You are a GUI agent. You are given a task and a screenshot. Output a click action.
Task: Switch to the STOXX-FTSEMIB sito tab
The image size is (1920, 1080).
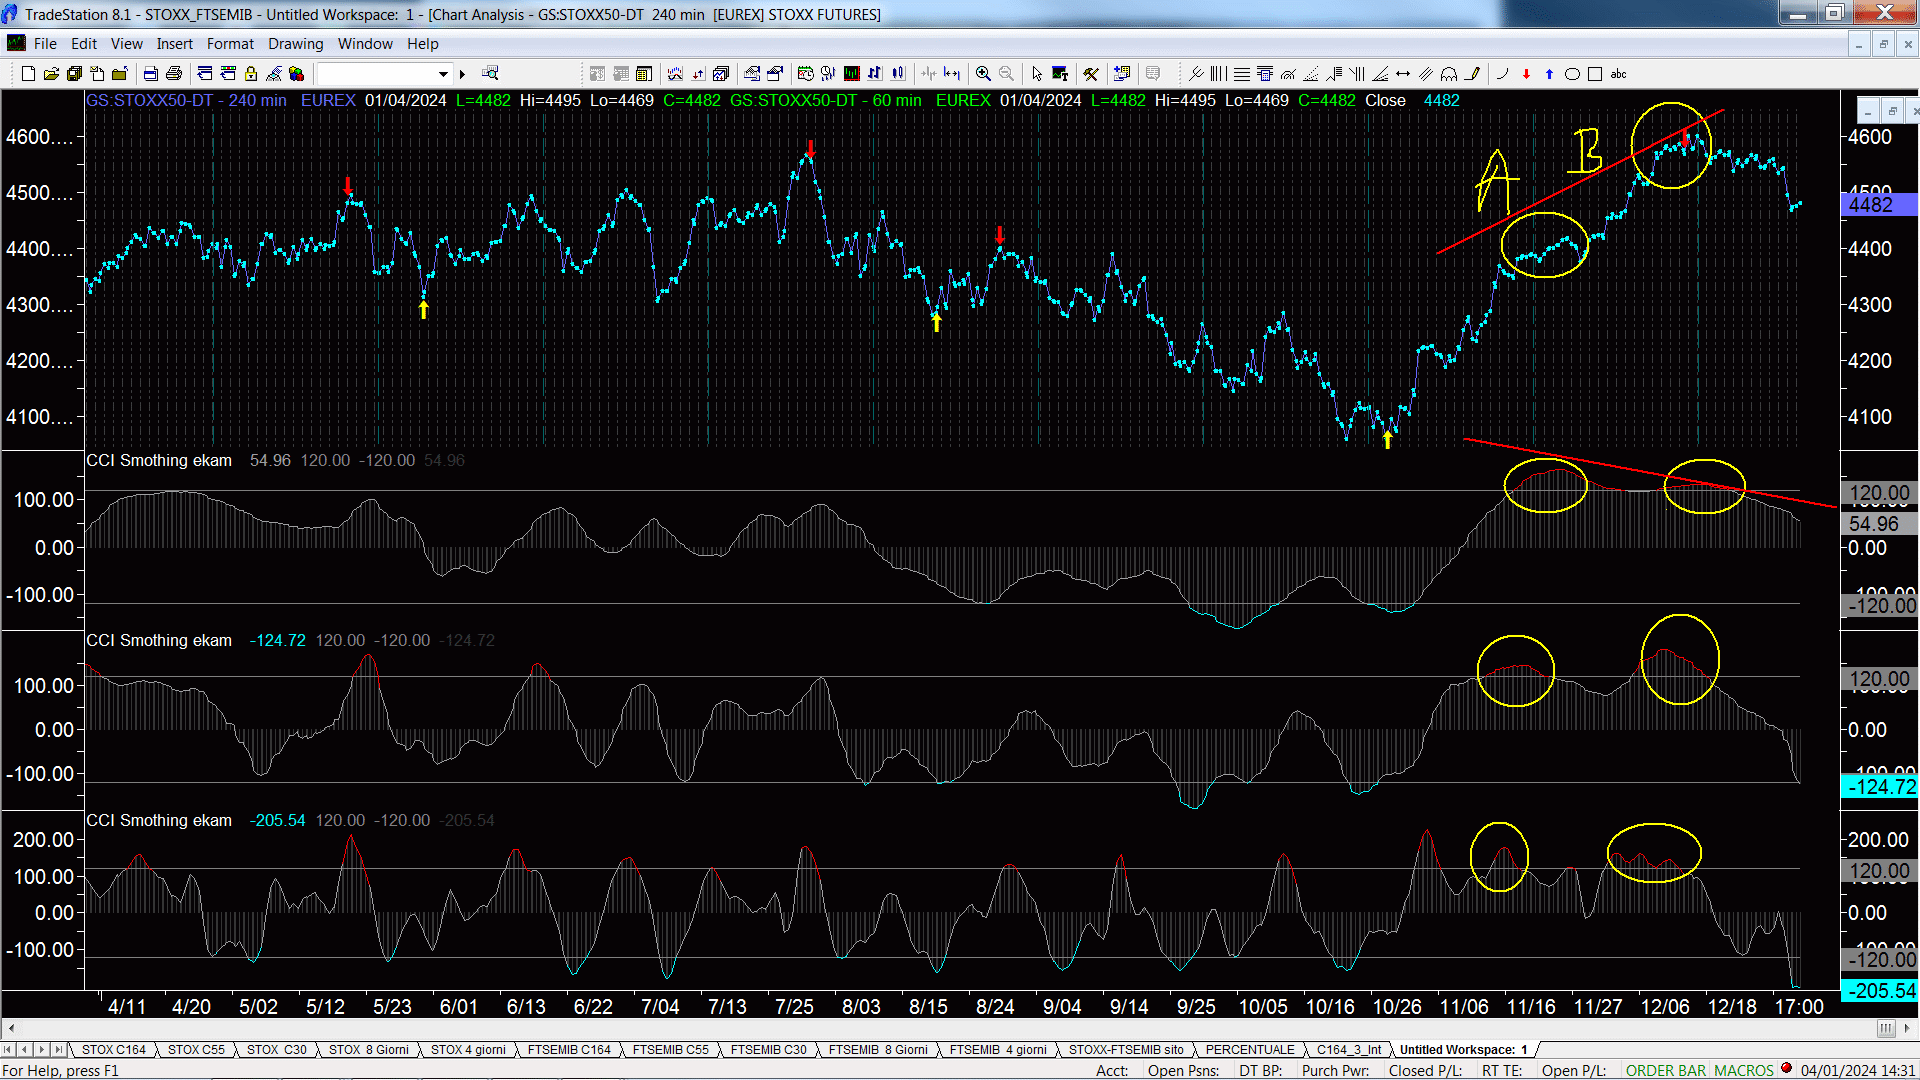(x=1126, y=1049)
